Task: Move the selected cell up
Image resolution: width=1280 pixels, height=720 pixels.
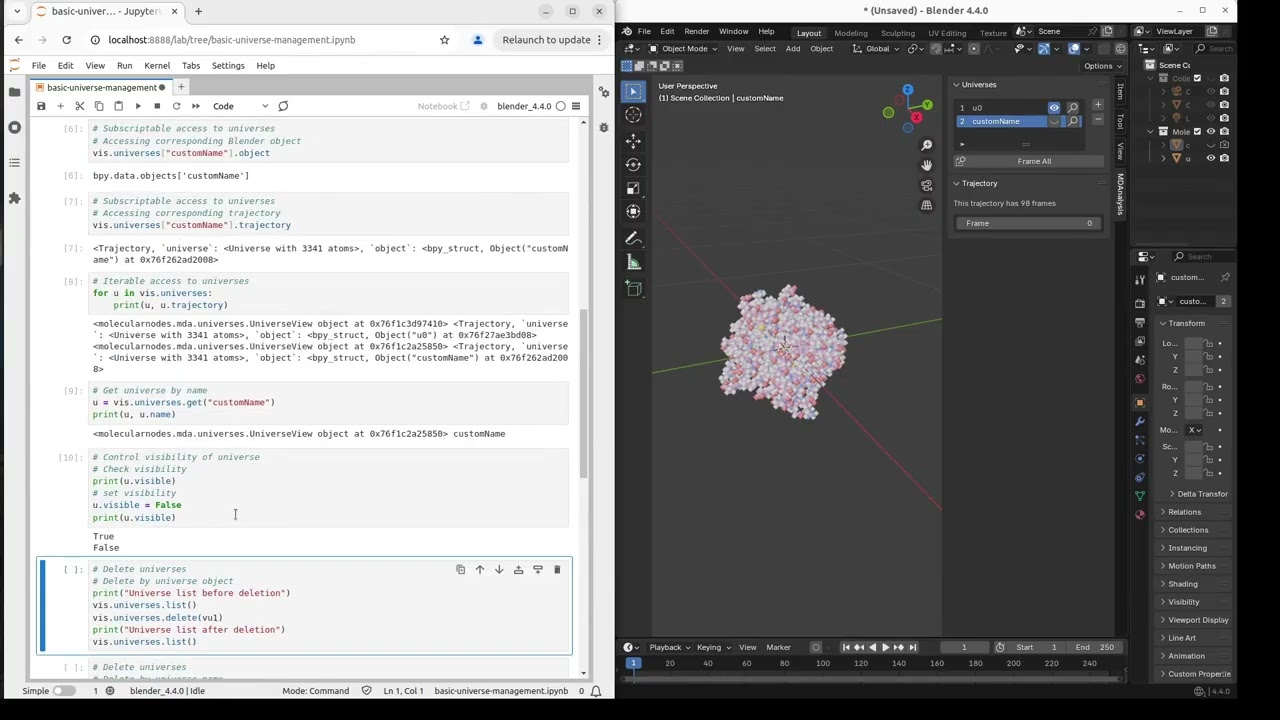Action: [480, 570]
